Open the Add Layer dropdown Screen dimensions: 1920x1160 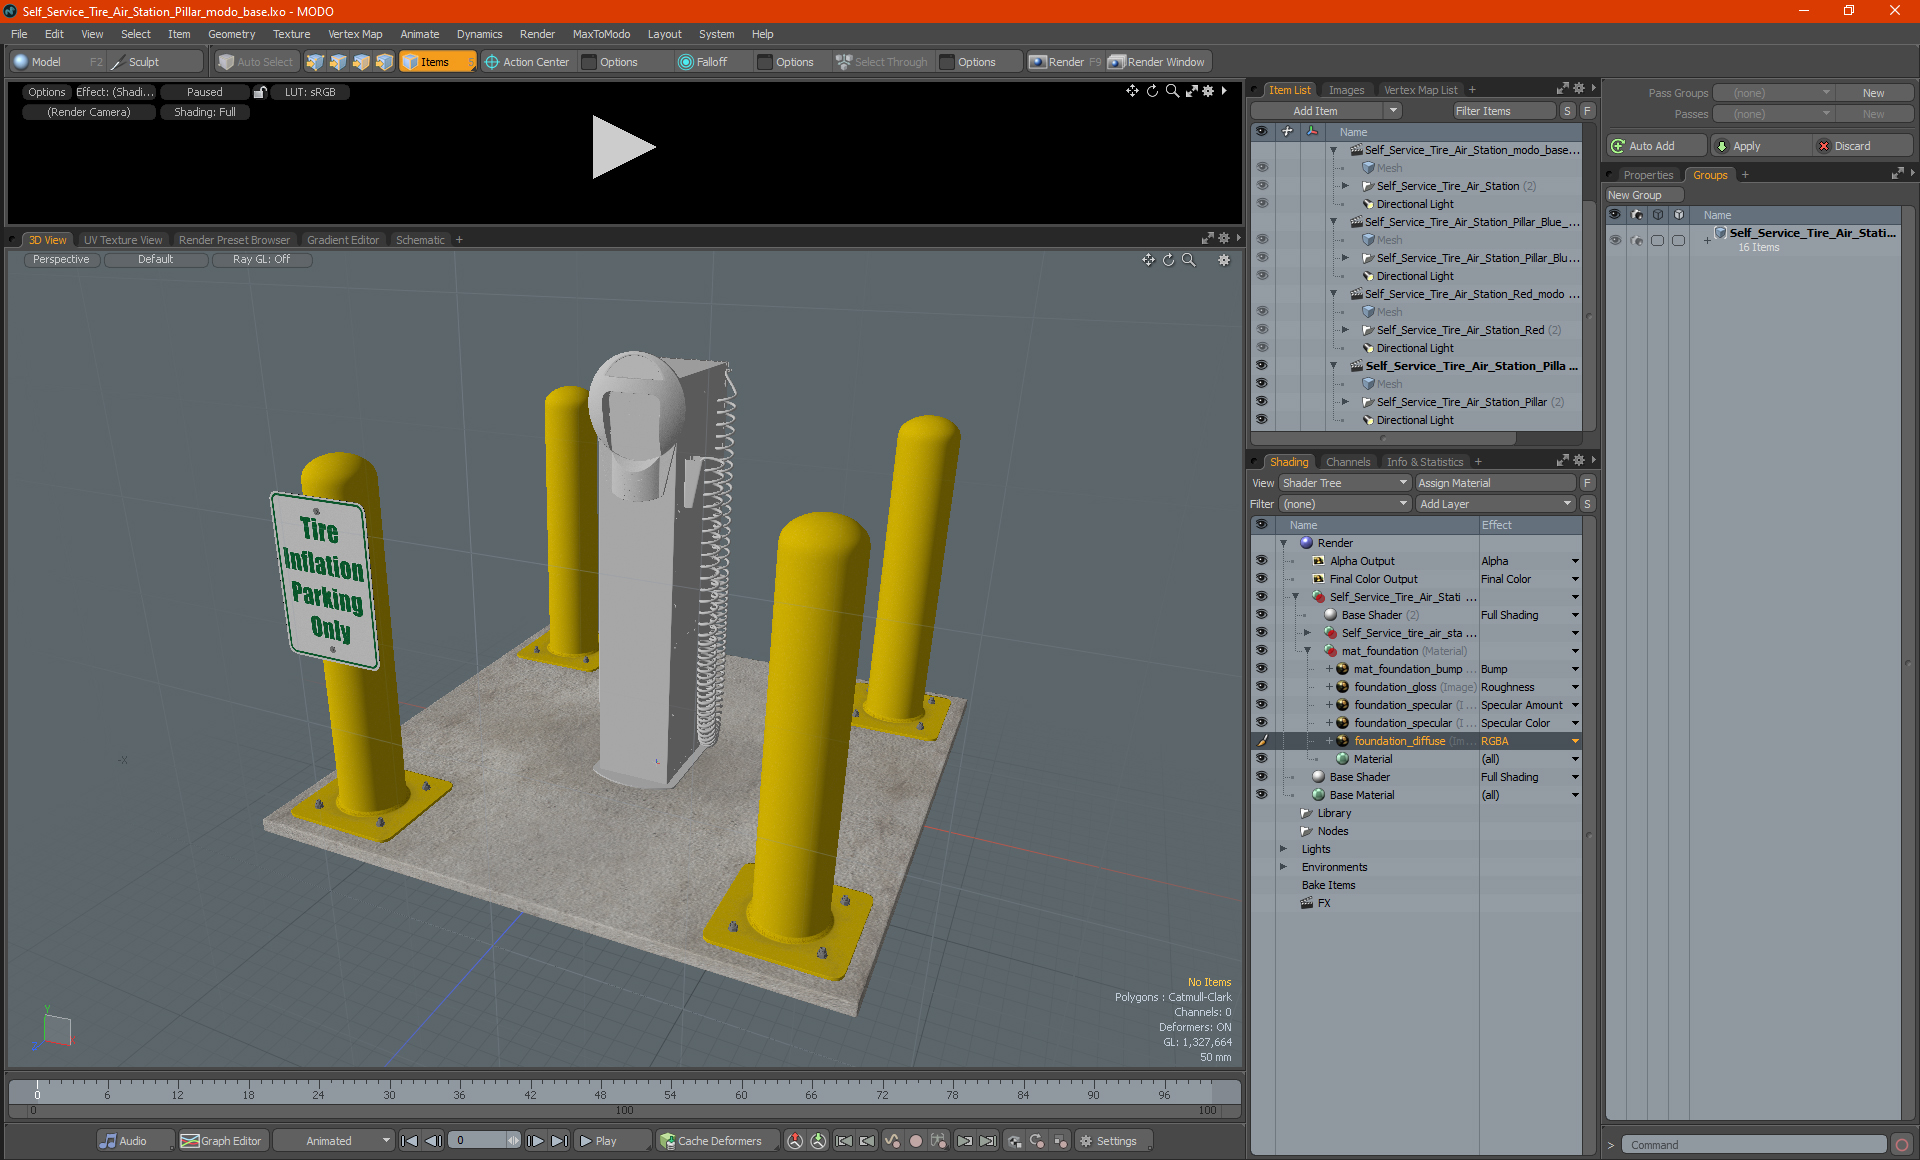click(x=1495, y=504)
